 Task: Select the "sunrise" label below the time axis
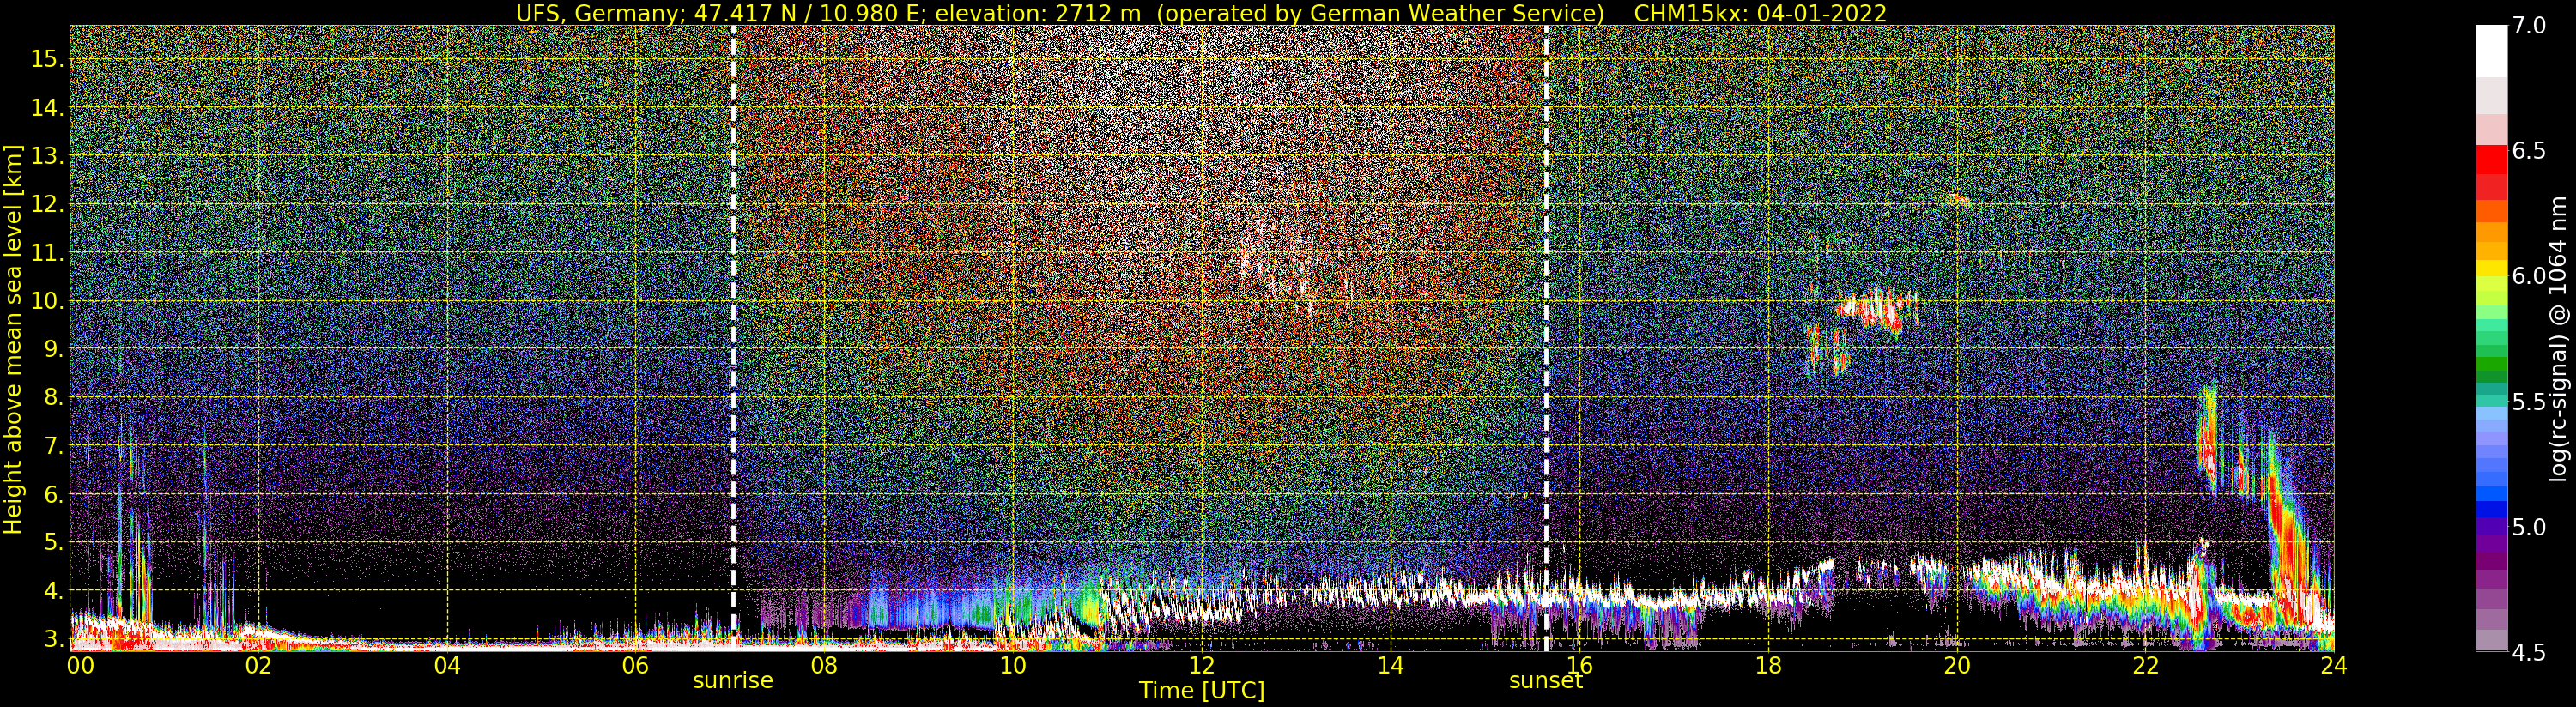[x=733, y=681]
